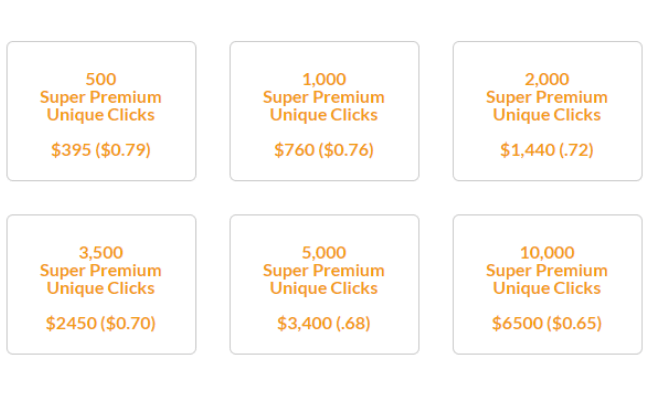Click "Super Premium Unique Clicks" under 10,000

point(547,279)
